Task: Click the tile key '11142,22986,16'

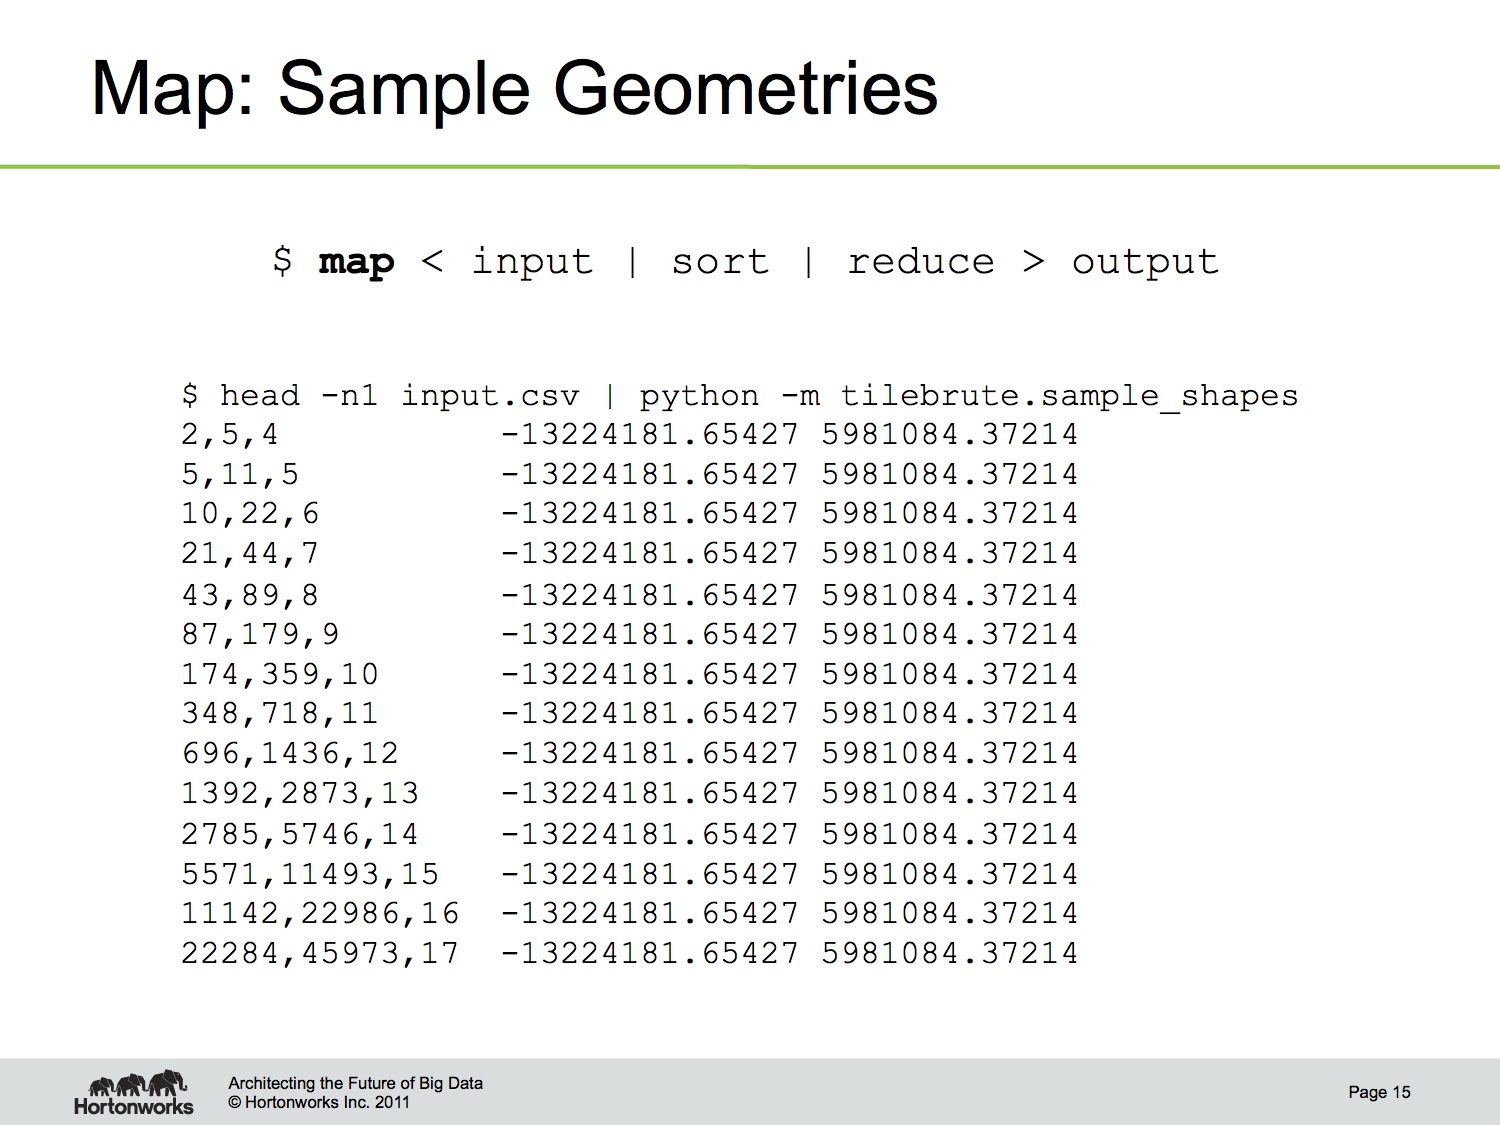Action: (x=320, y=914)
